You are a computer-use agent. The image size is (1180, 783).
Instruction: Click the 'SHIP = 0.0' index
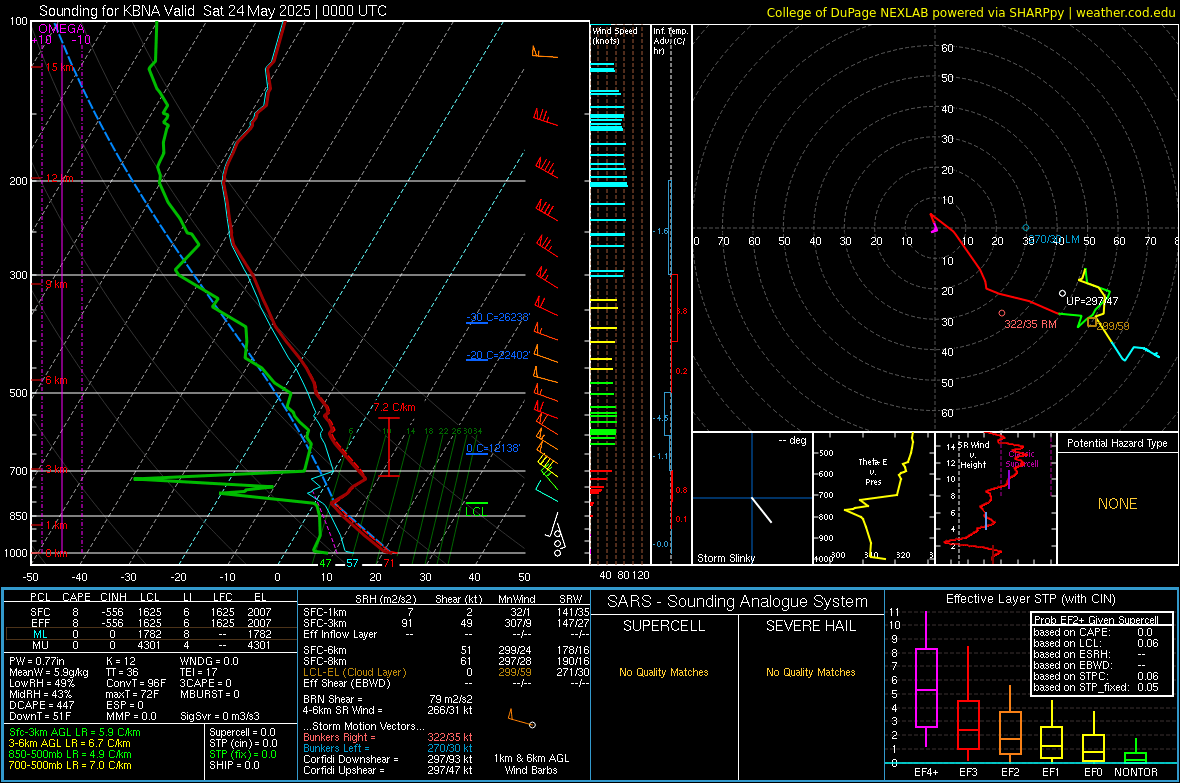[x=234, y=765]
